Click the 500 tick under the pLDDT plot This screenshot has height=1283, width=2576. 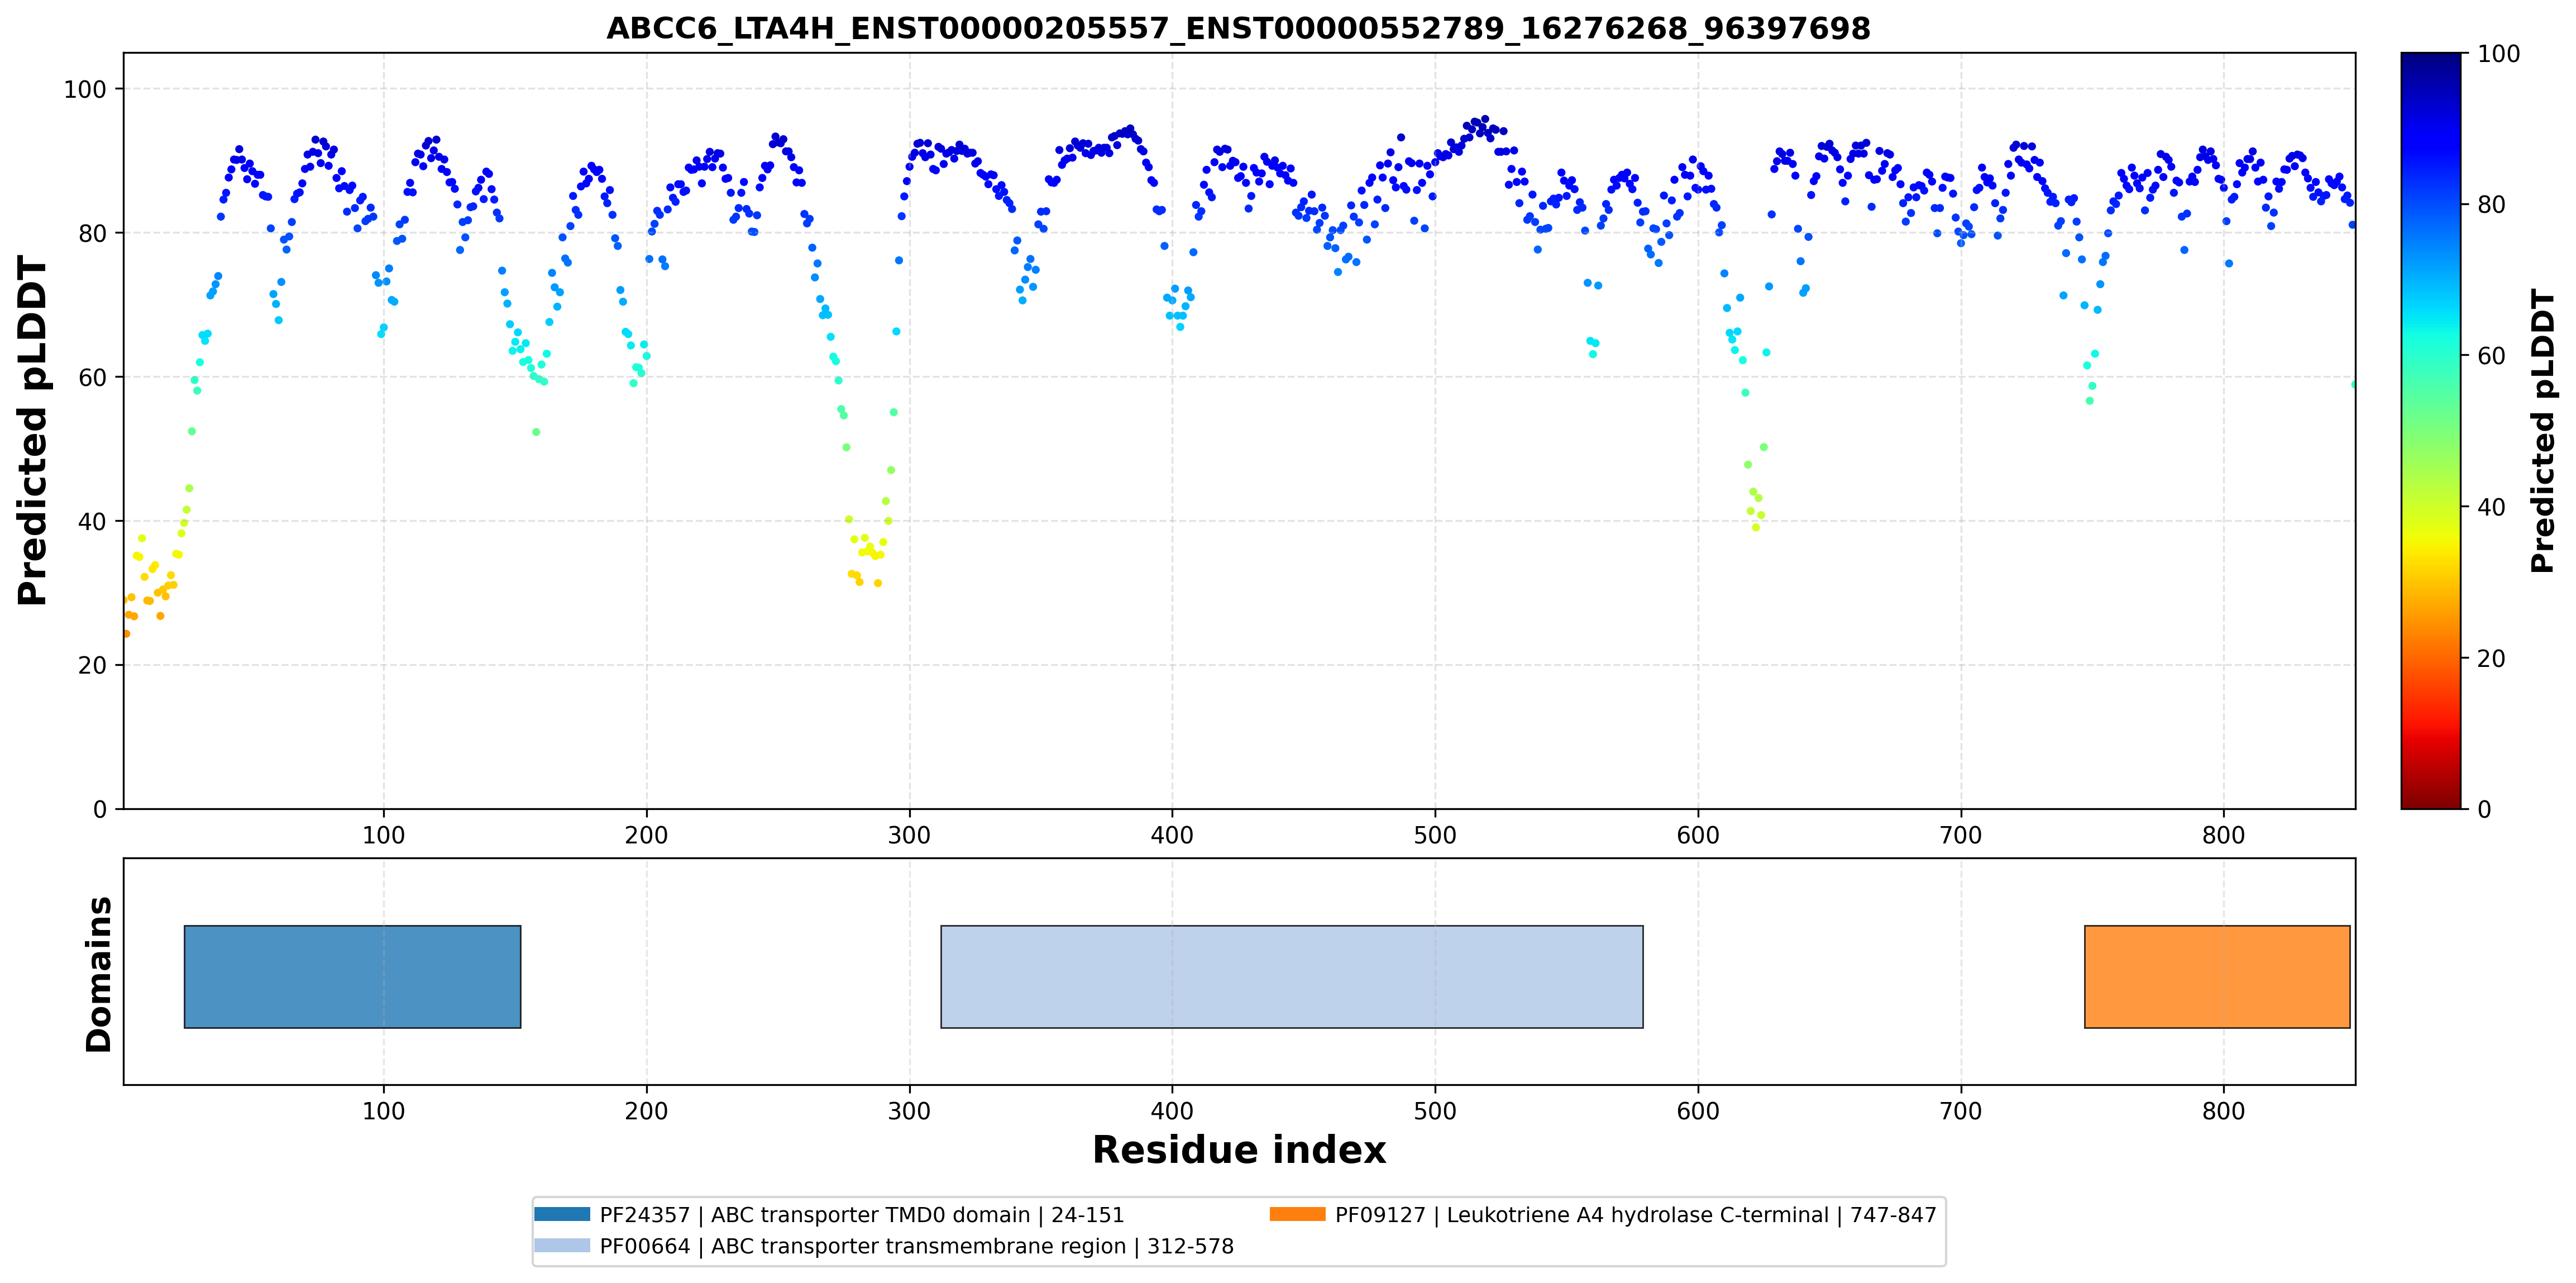click(1435, 834)
